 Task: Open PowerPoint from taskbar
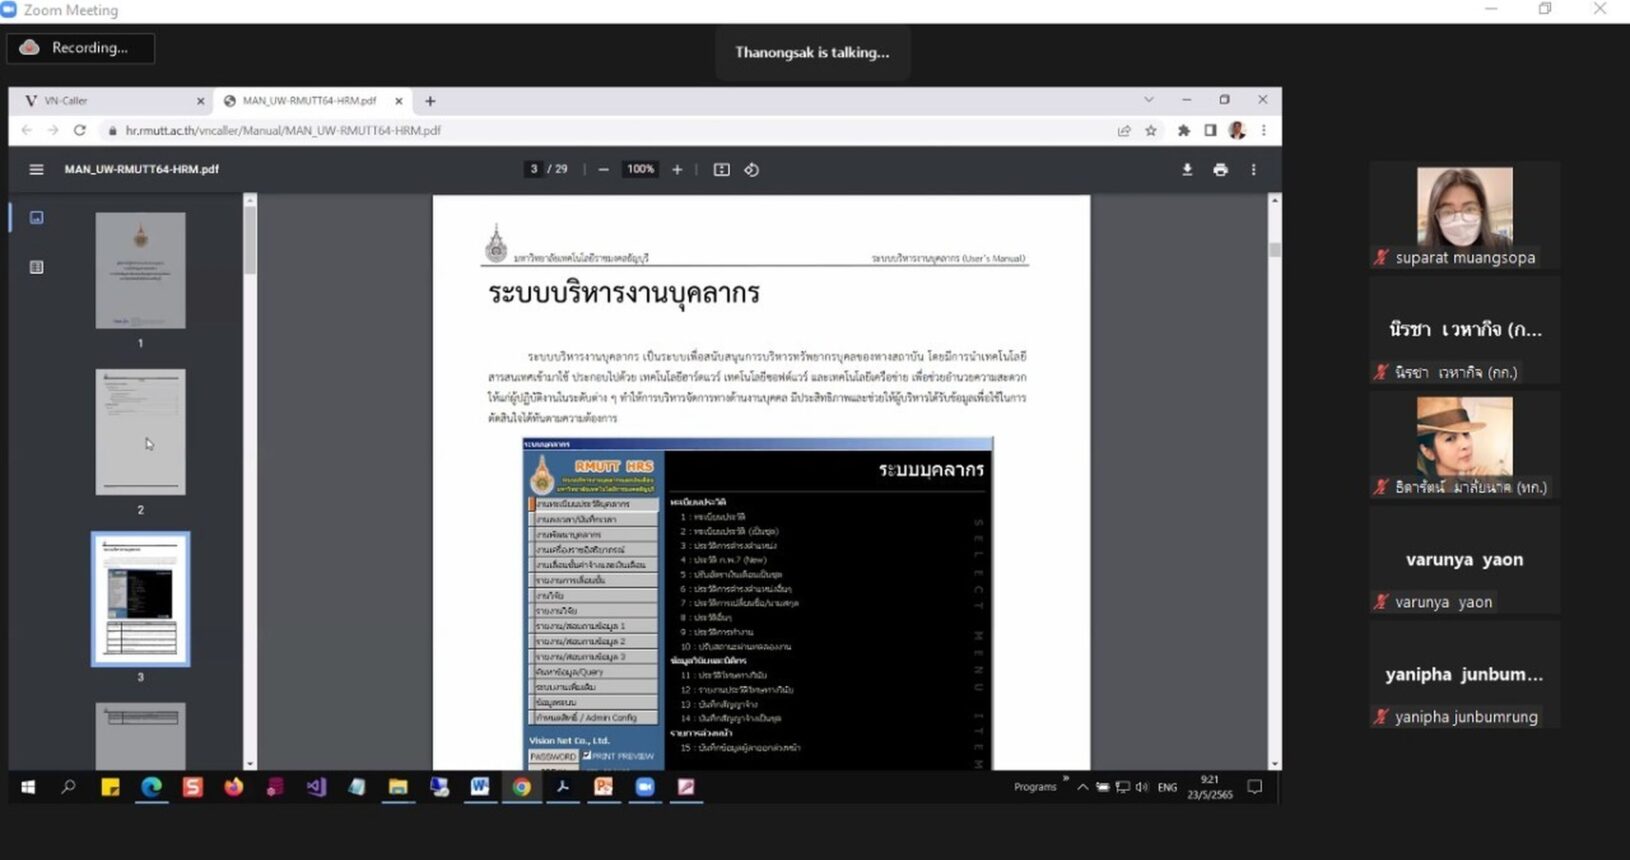coord(603,787)
